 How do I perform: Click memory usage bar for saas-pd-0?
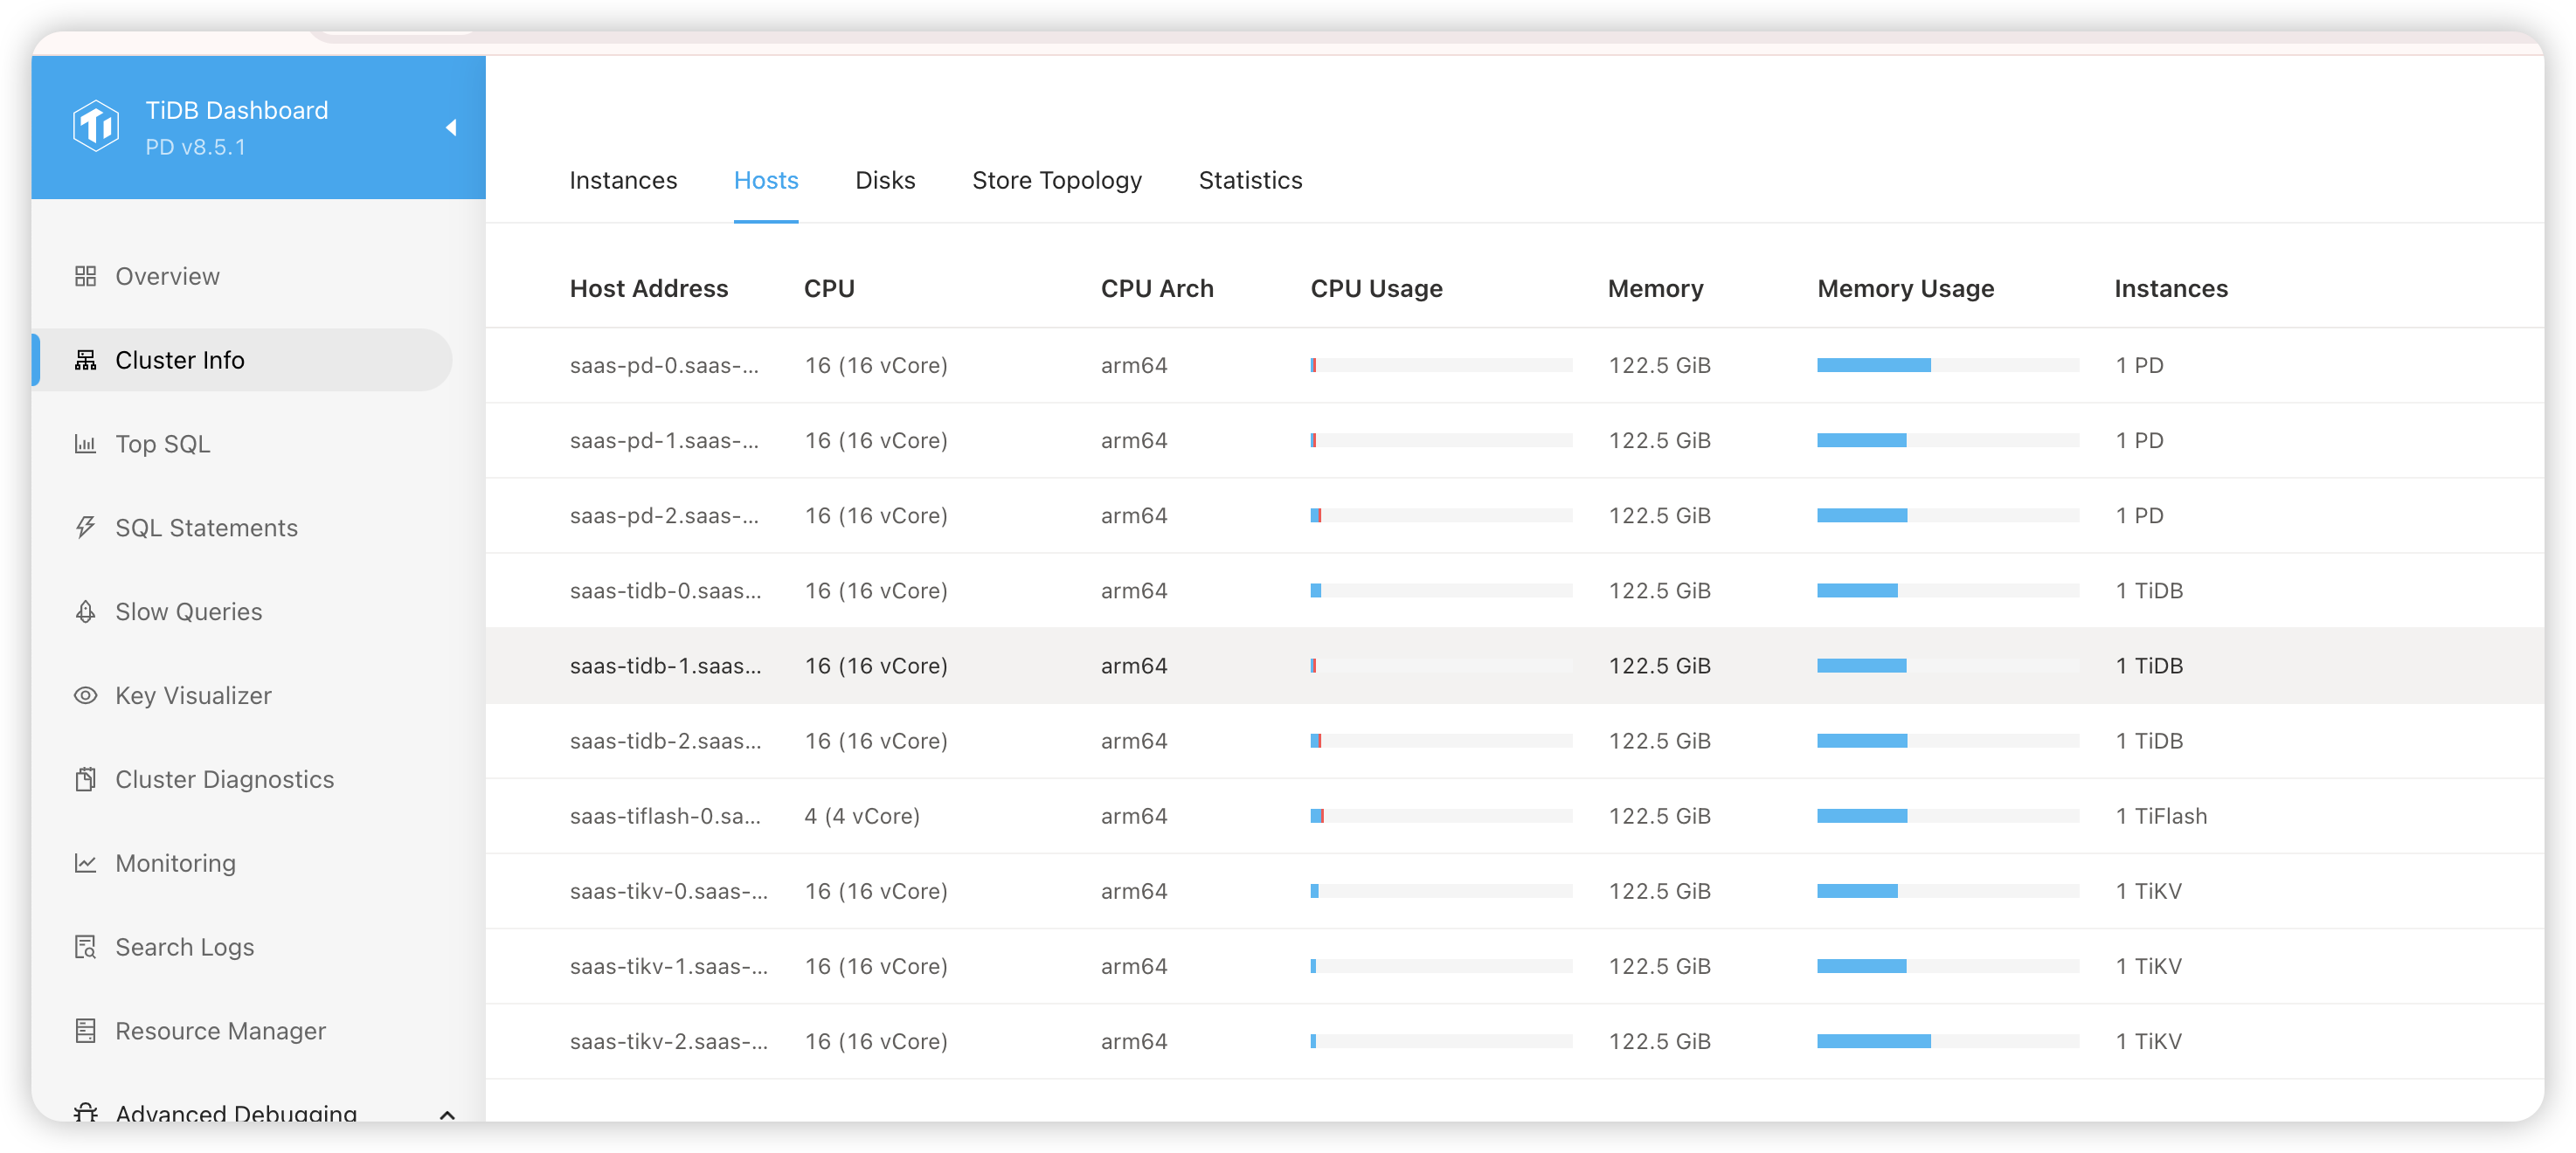[1947, 365]
